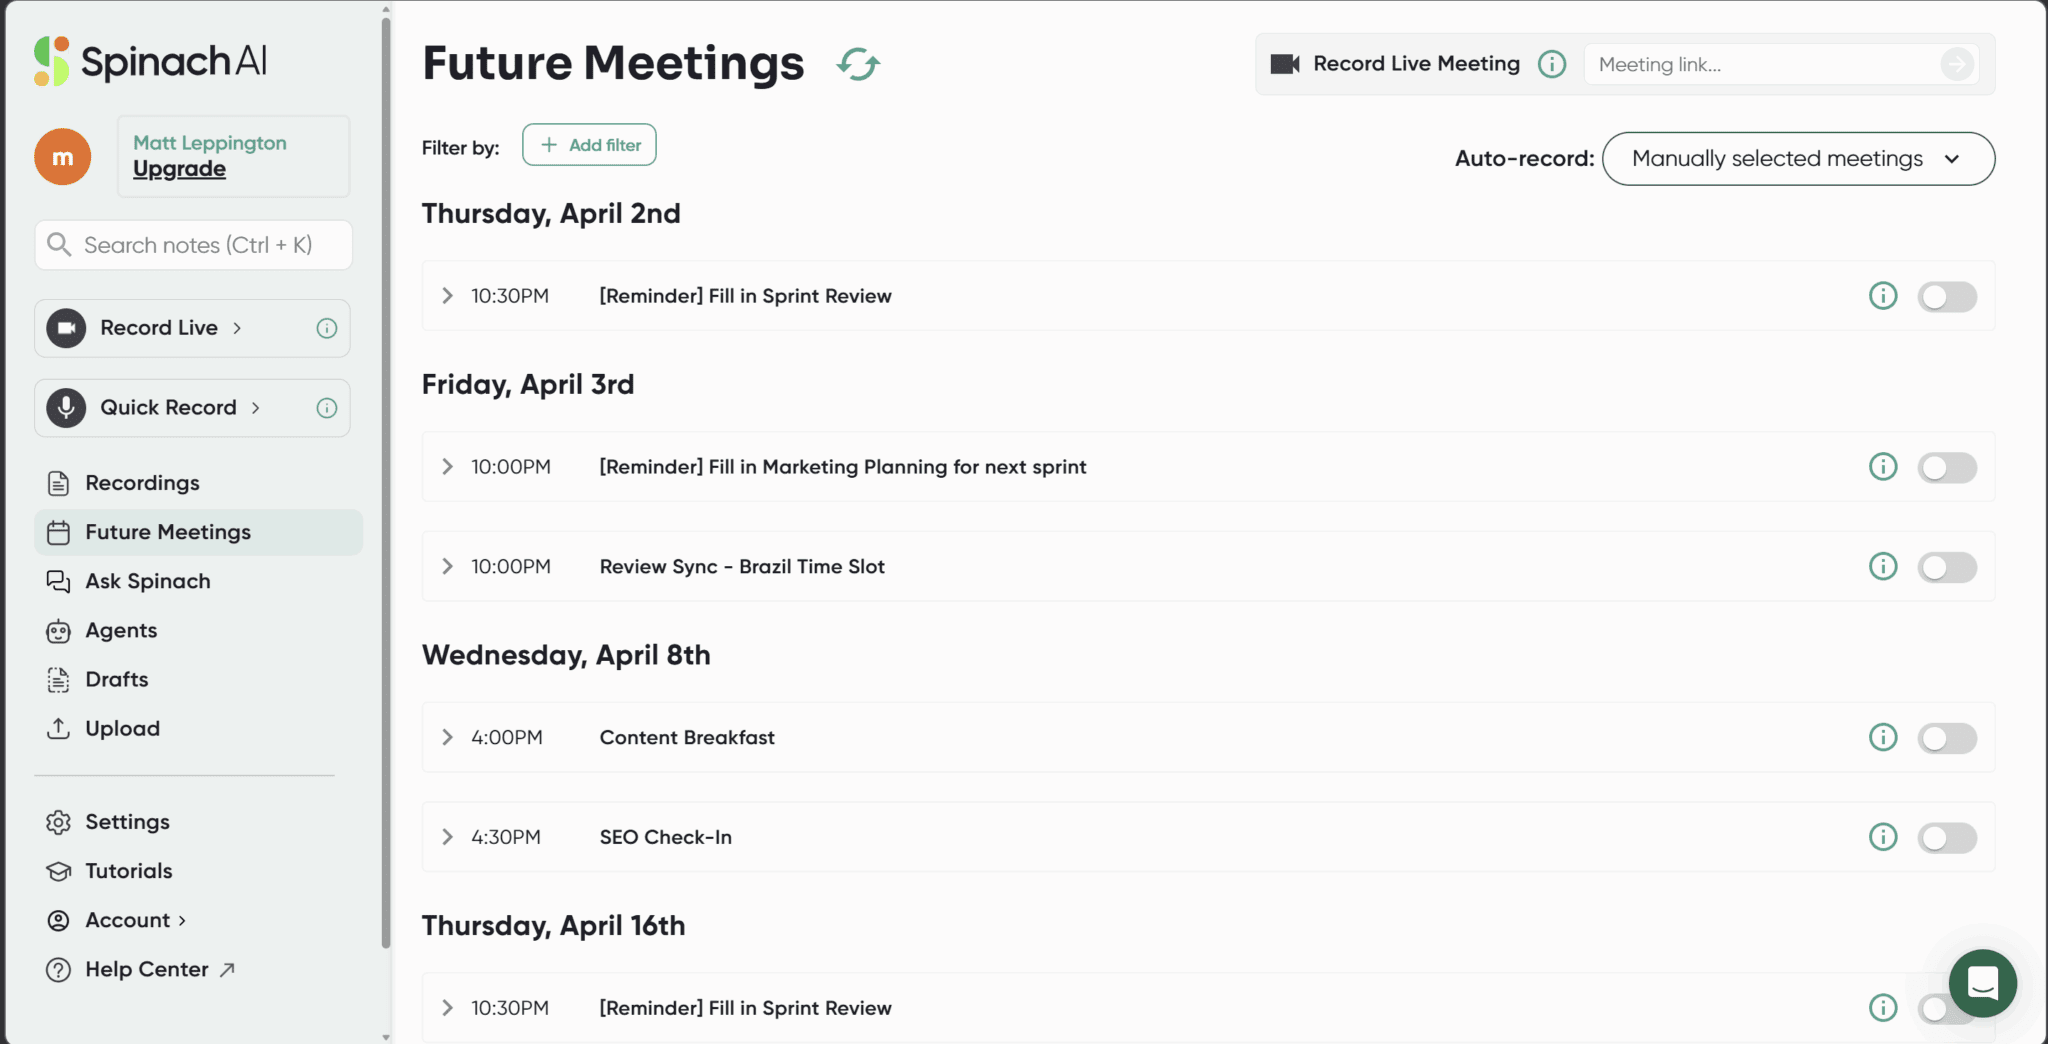
Task: Open the Auto-record dropdown
Action: [x=1797, y=158]
